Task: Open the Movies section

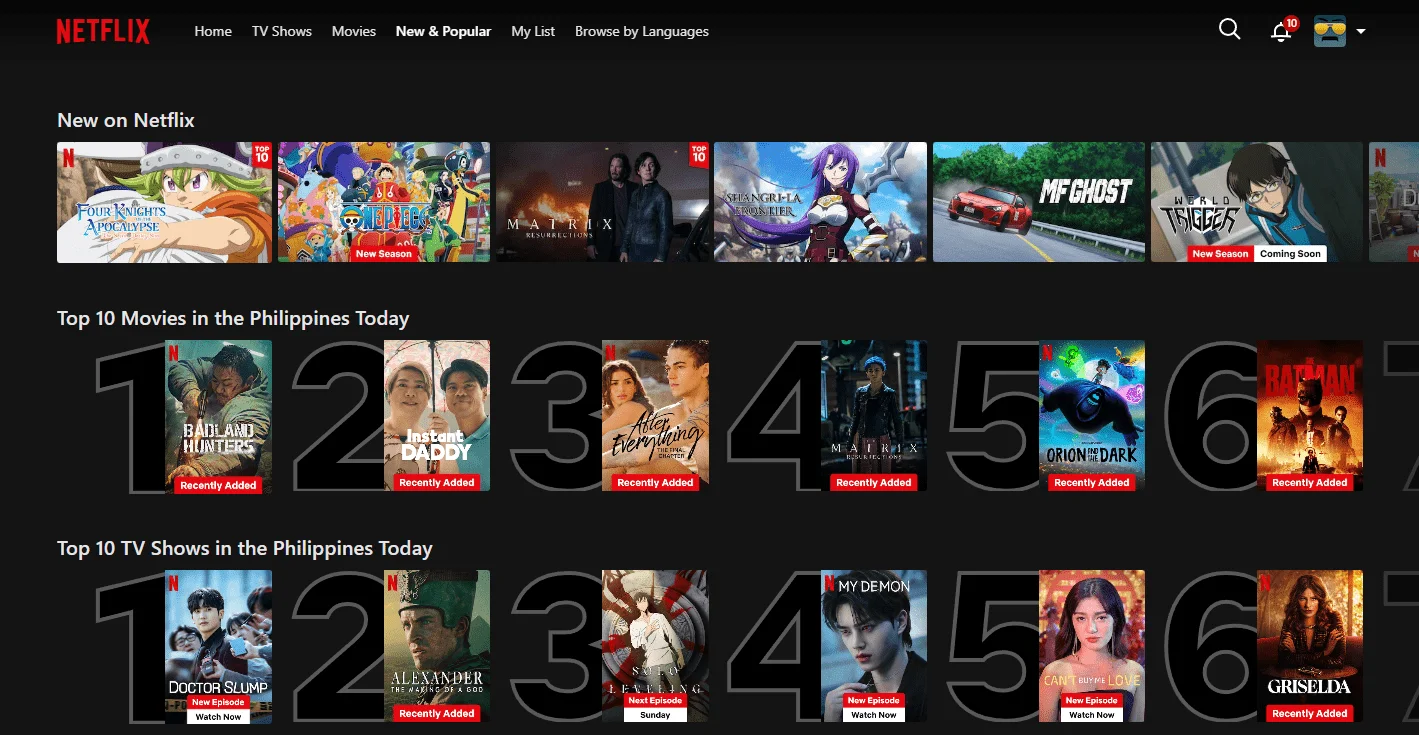Action: coord(354,31)
